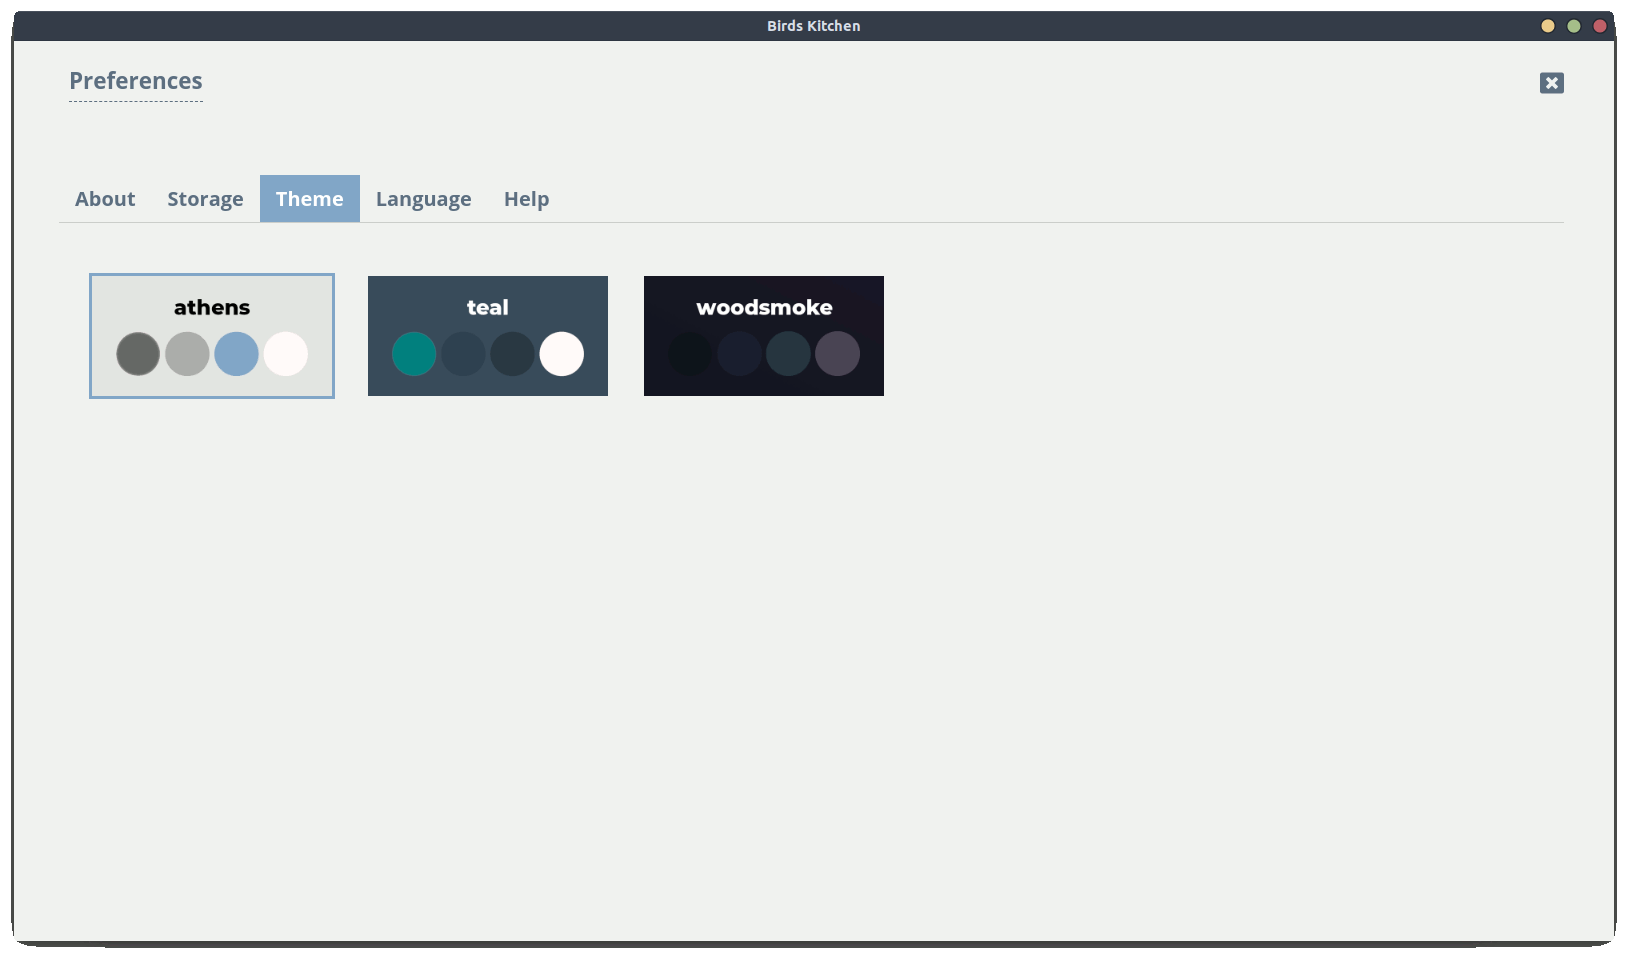Select the Theme tab

(x=310, y=199)
